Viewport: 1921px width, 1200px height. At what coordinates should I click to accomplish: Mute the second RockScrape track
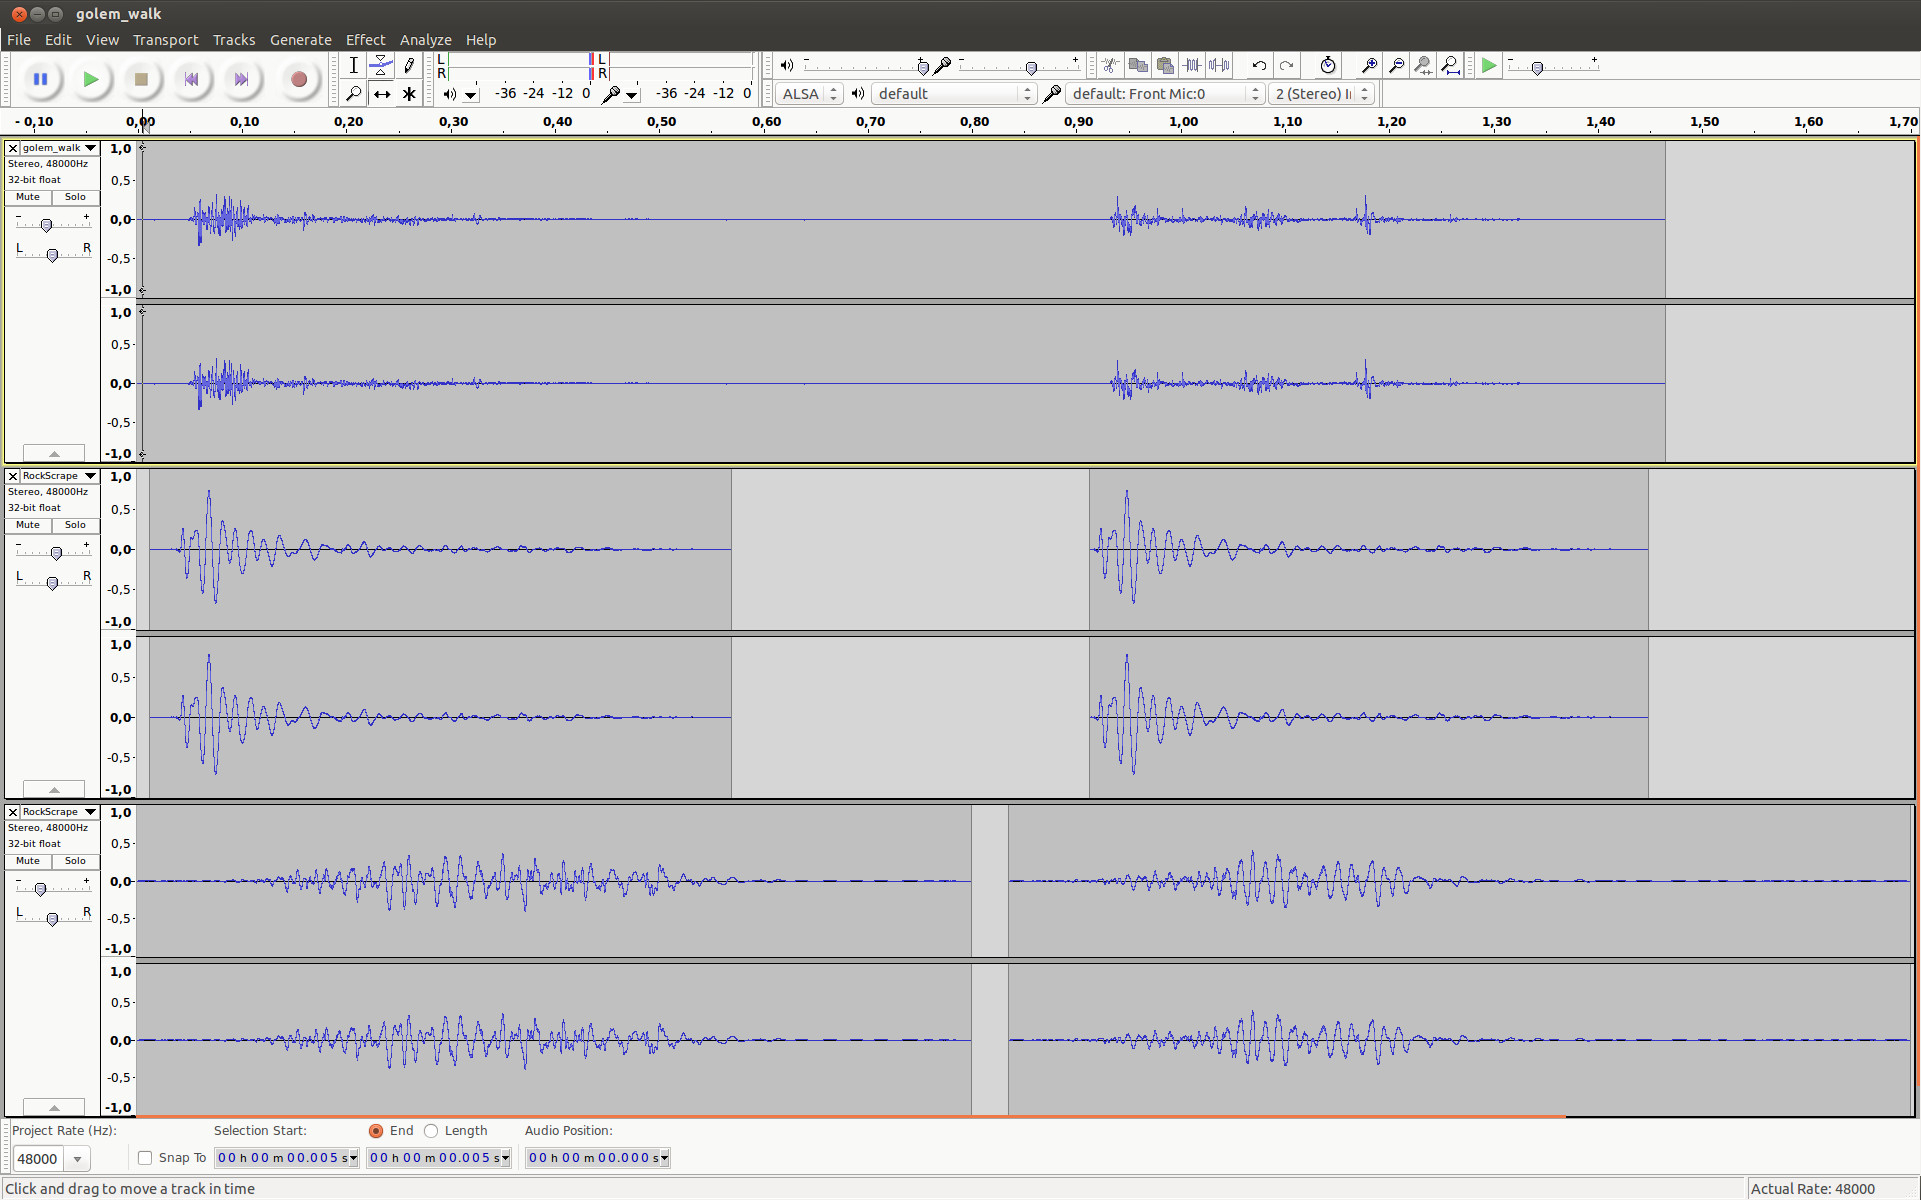tap(28, 861)
